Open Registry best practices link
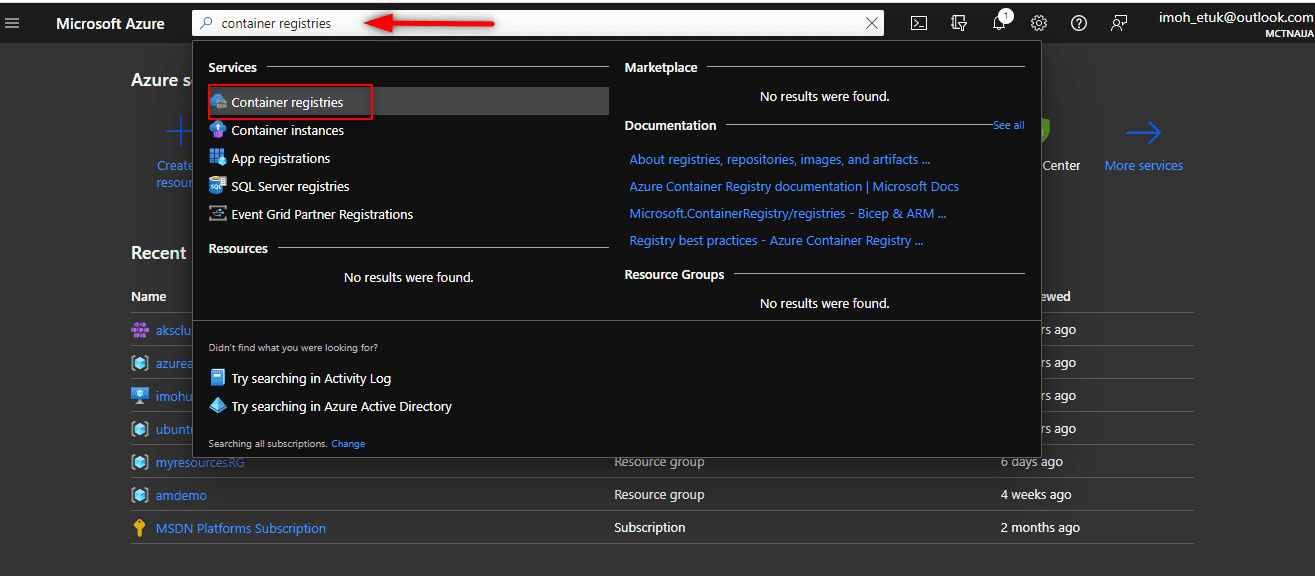The width and height of the screenshot is (1315, 576). point(776,240)
